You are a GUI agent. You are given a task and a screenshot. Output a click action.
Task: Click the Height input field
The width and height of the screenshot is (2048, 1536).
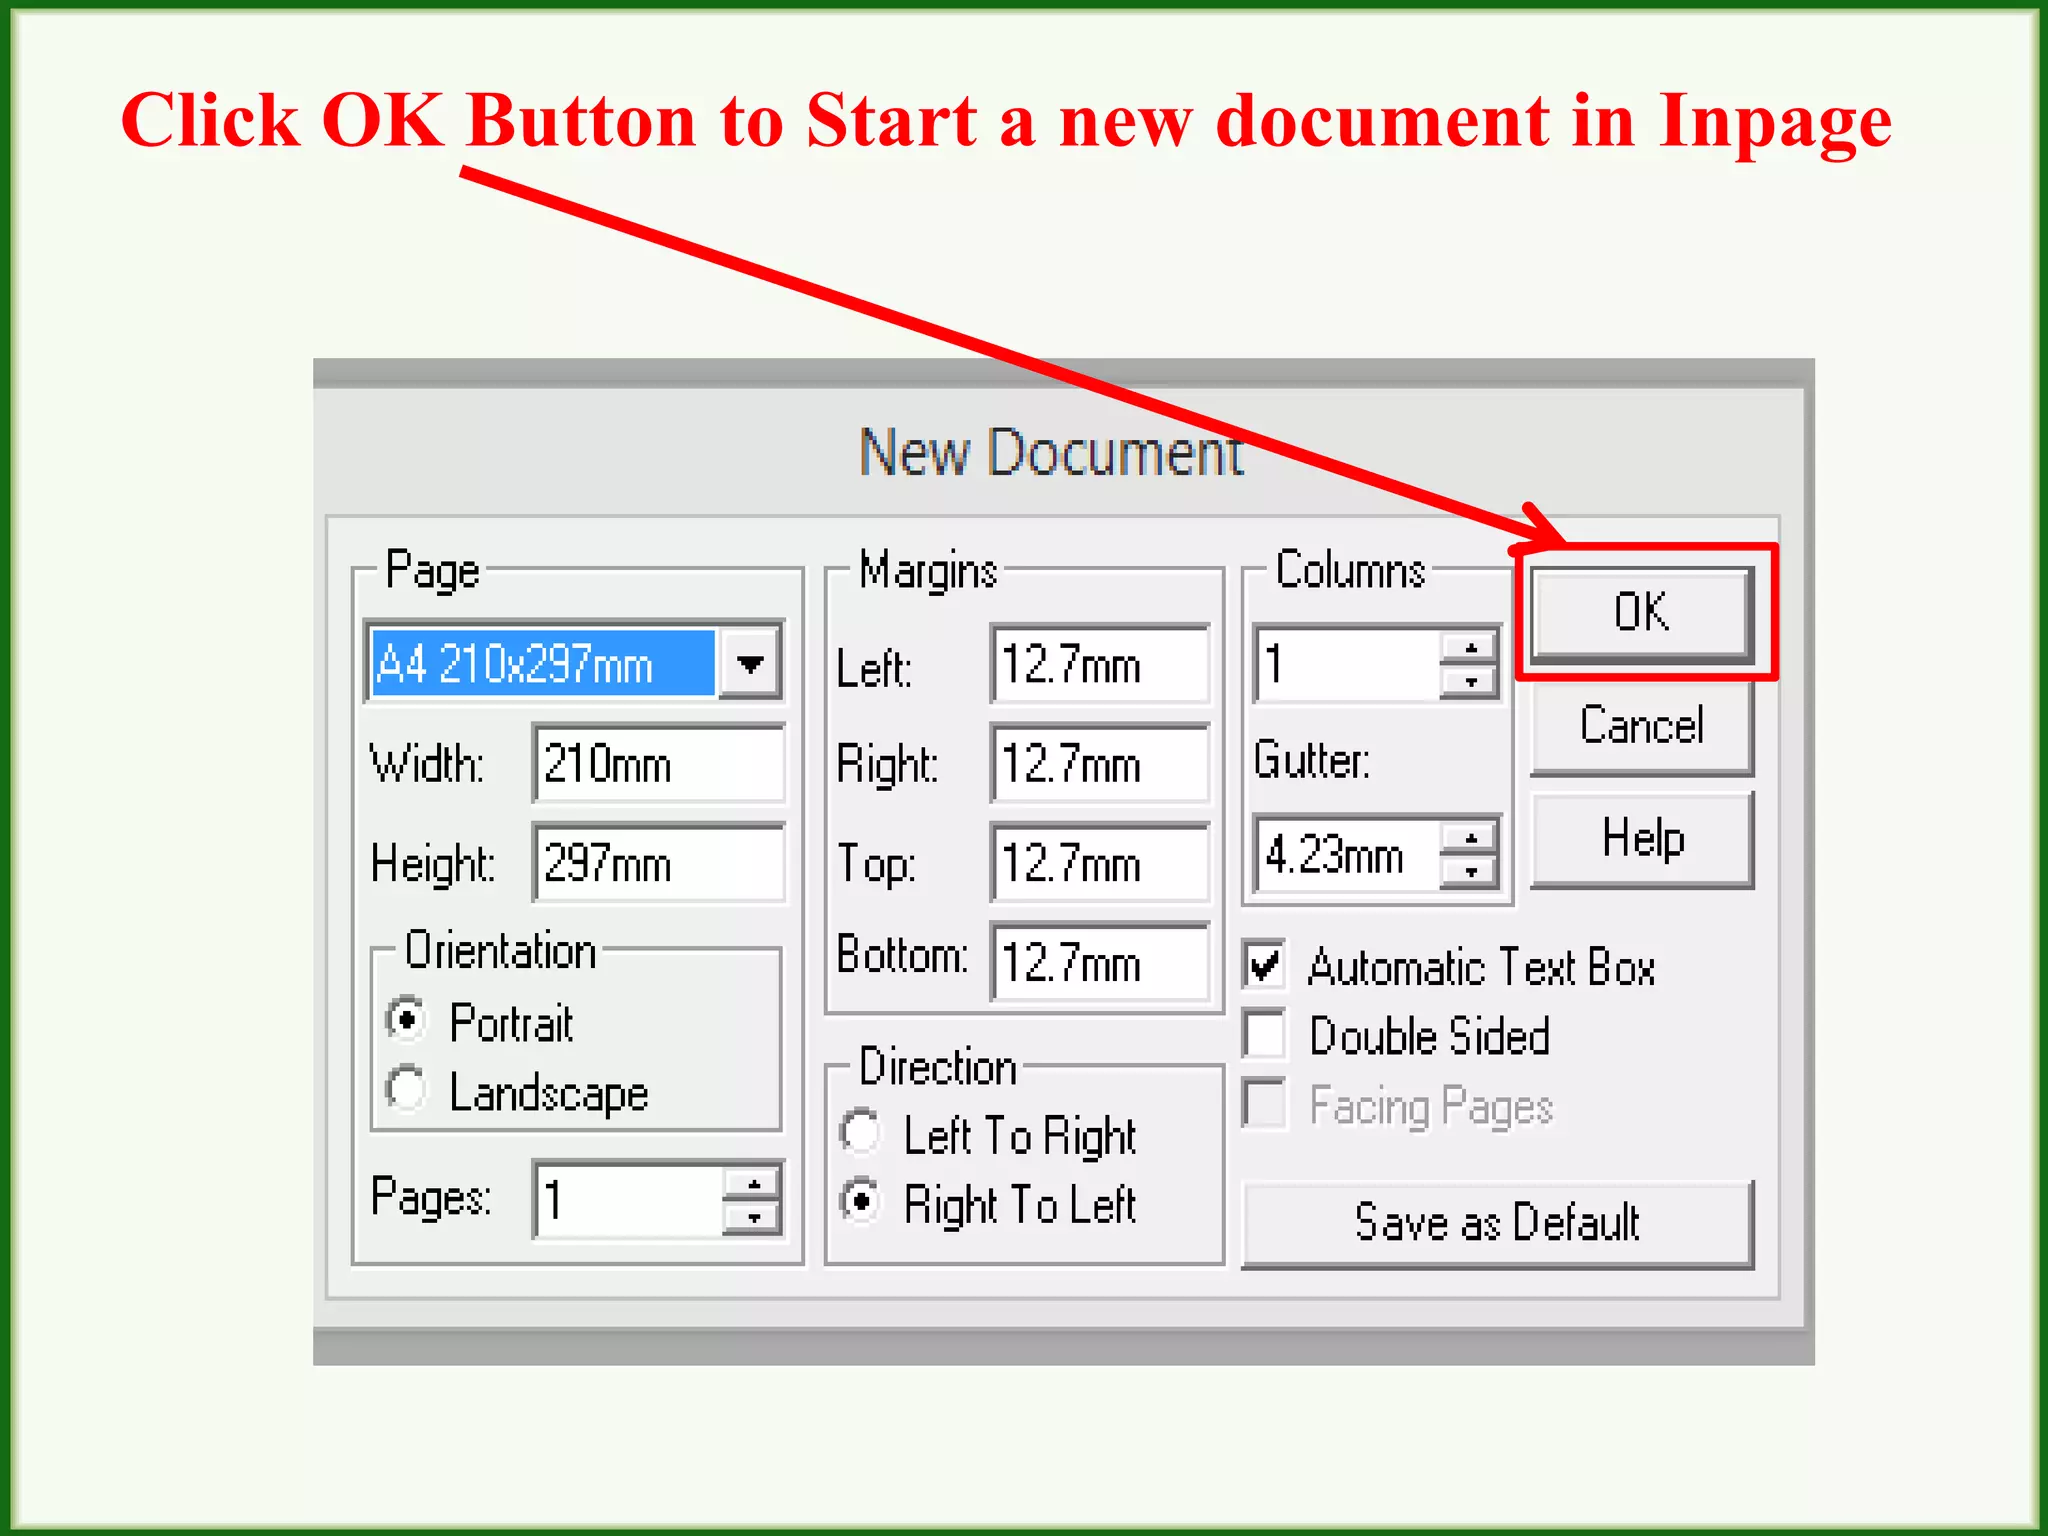[x=660, y=863]
